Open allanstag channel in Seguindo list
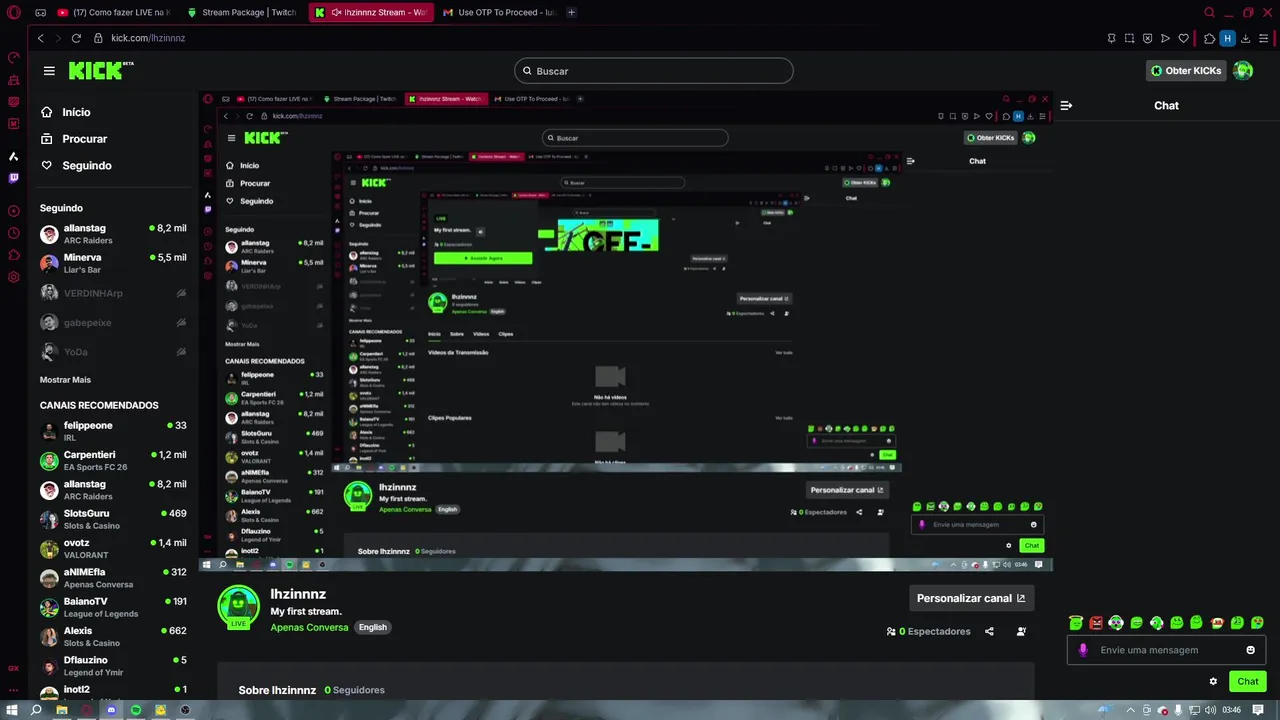Image resolution: width=1280 pixels, height=720 pixels. (x=113, y=234)
